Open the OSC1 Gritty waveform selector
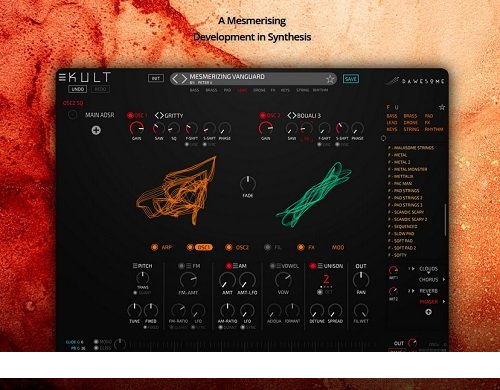500x390 pixels. [x=159, y=116]
